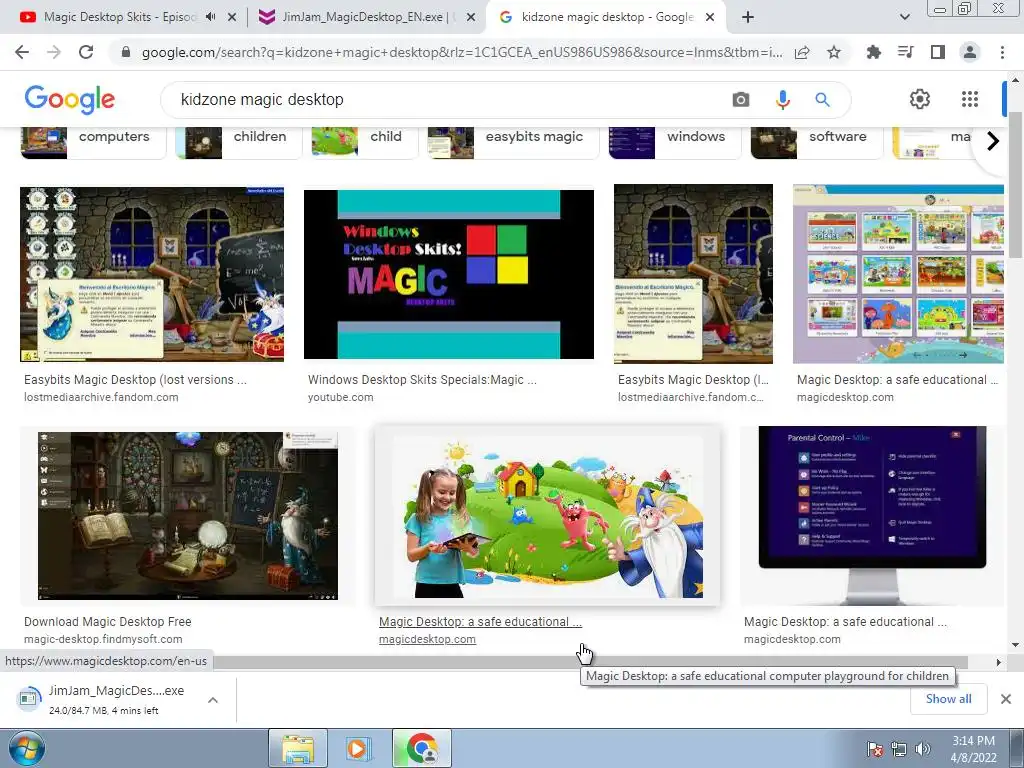Open network status tray icon
This screenshot has width=1024, height=768.
pyautogui.click(x=899, y=749)
